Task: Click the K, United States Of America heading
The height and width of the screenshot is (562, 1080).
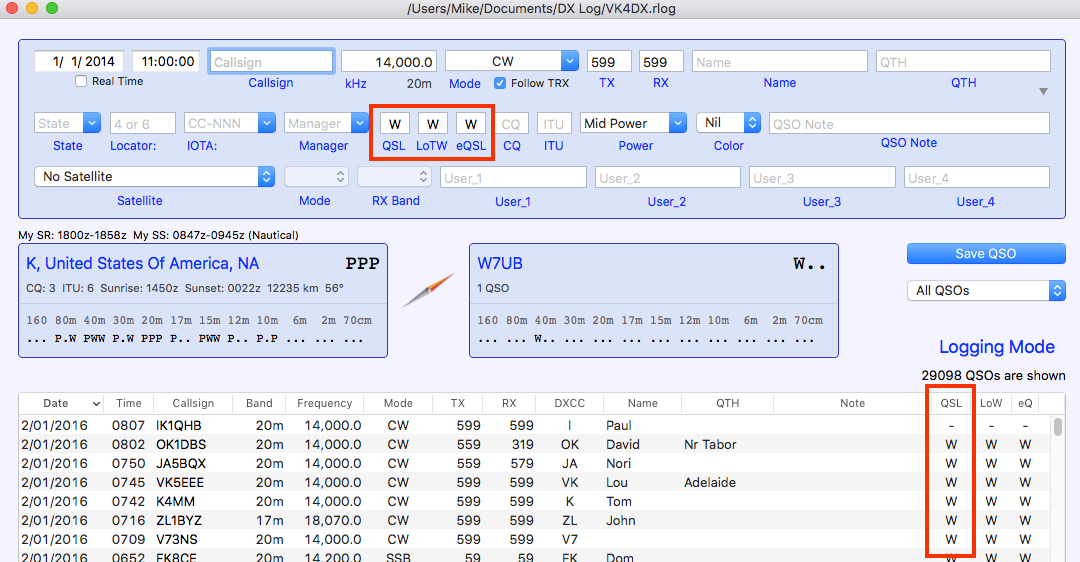Action: (x=143, y=263)
